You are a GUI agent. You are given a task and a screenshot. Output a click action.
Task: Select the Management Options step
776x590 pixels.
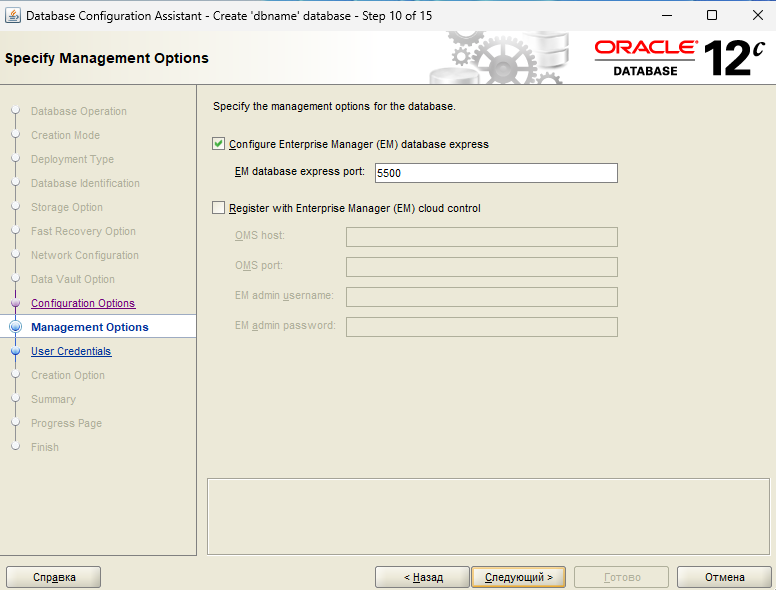click(90, 327)
